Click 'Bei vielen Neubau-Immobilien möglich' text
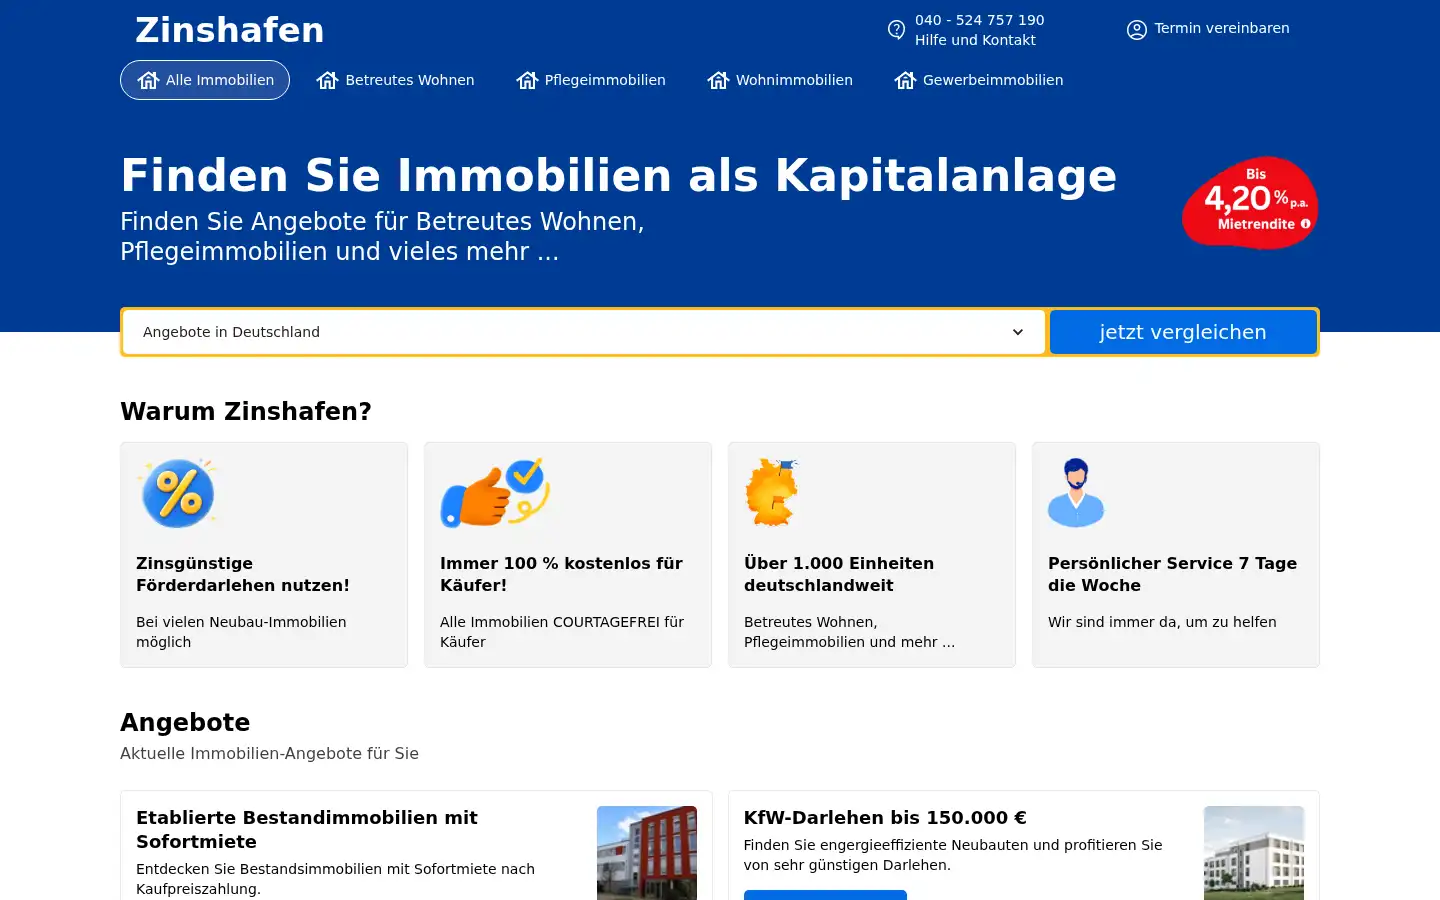Screen dimensions: 1440x900 241,632
